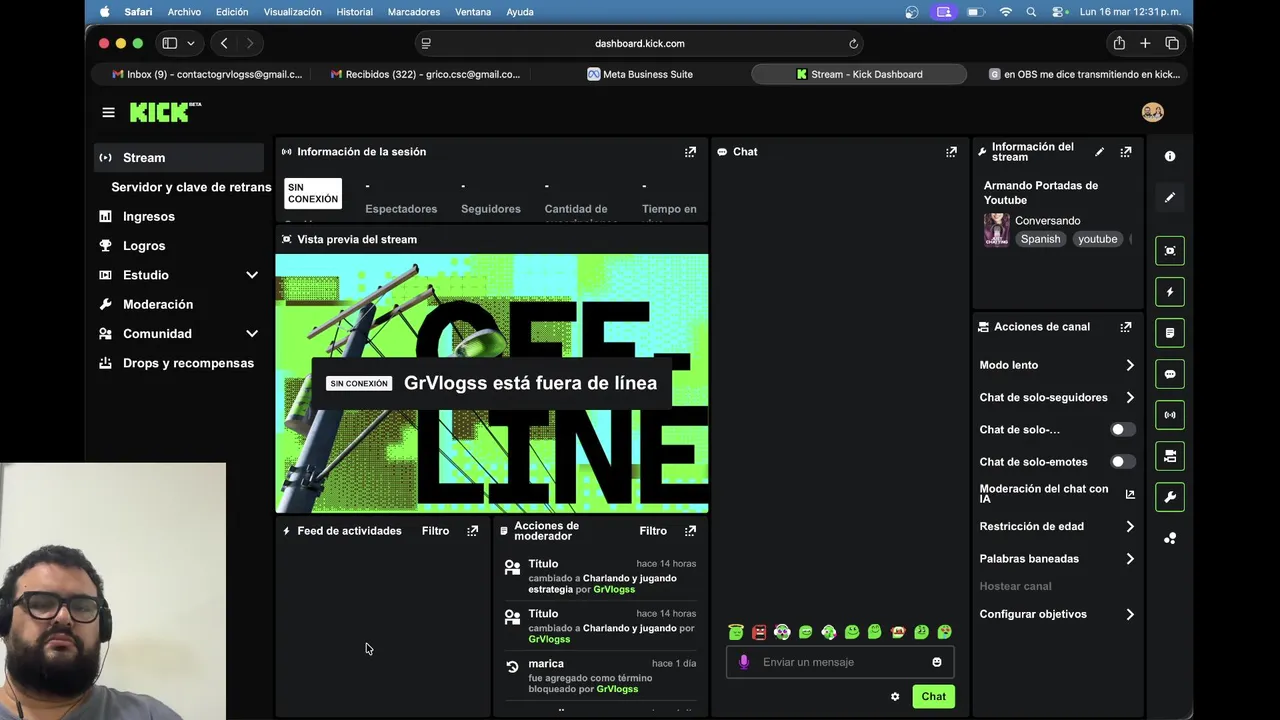Select Stream in the sidebar

(179, 158)
